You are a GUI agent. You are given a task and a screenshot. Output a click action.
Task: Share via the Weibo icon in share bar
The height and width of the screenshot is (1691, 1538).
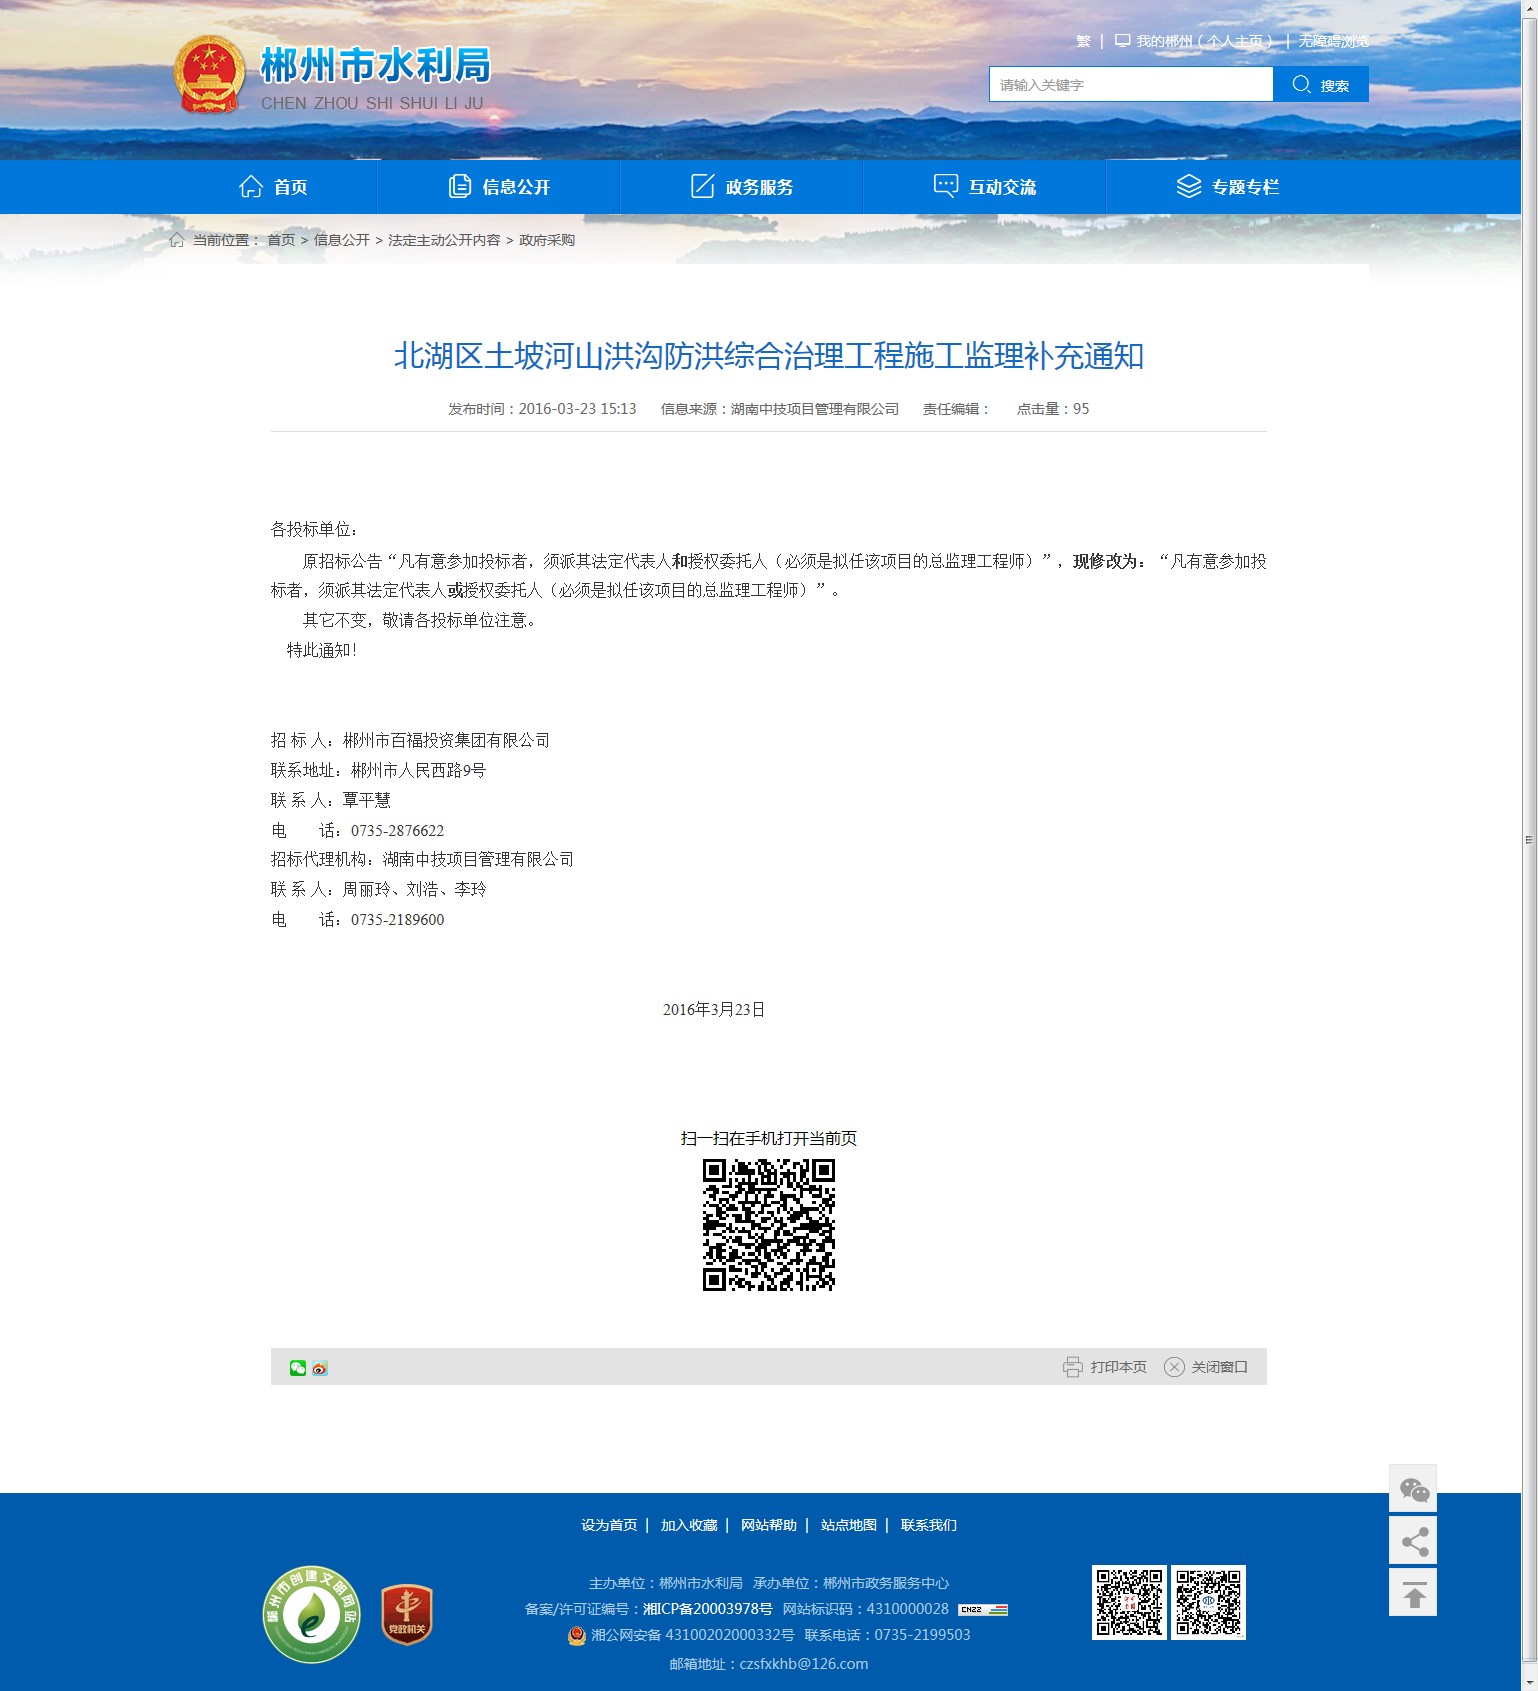[x=320, y=1368]
